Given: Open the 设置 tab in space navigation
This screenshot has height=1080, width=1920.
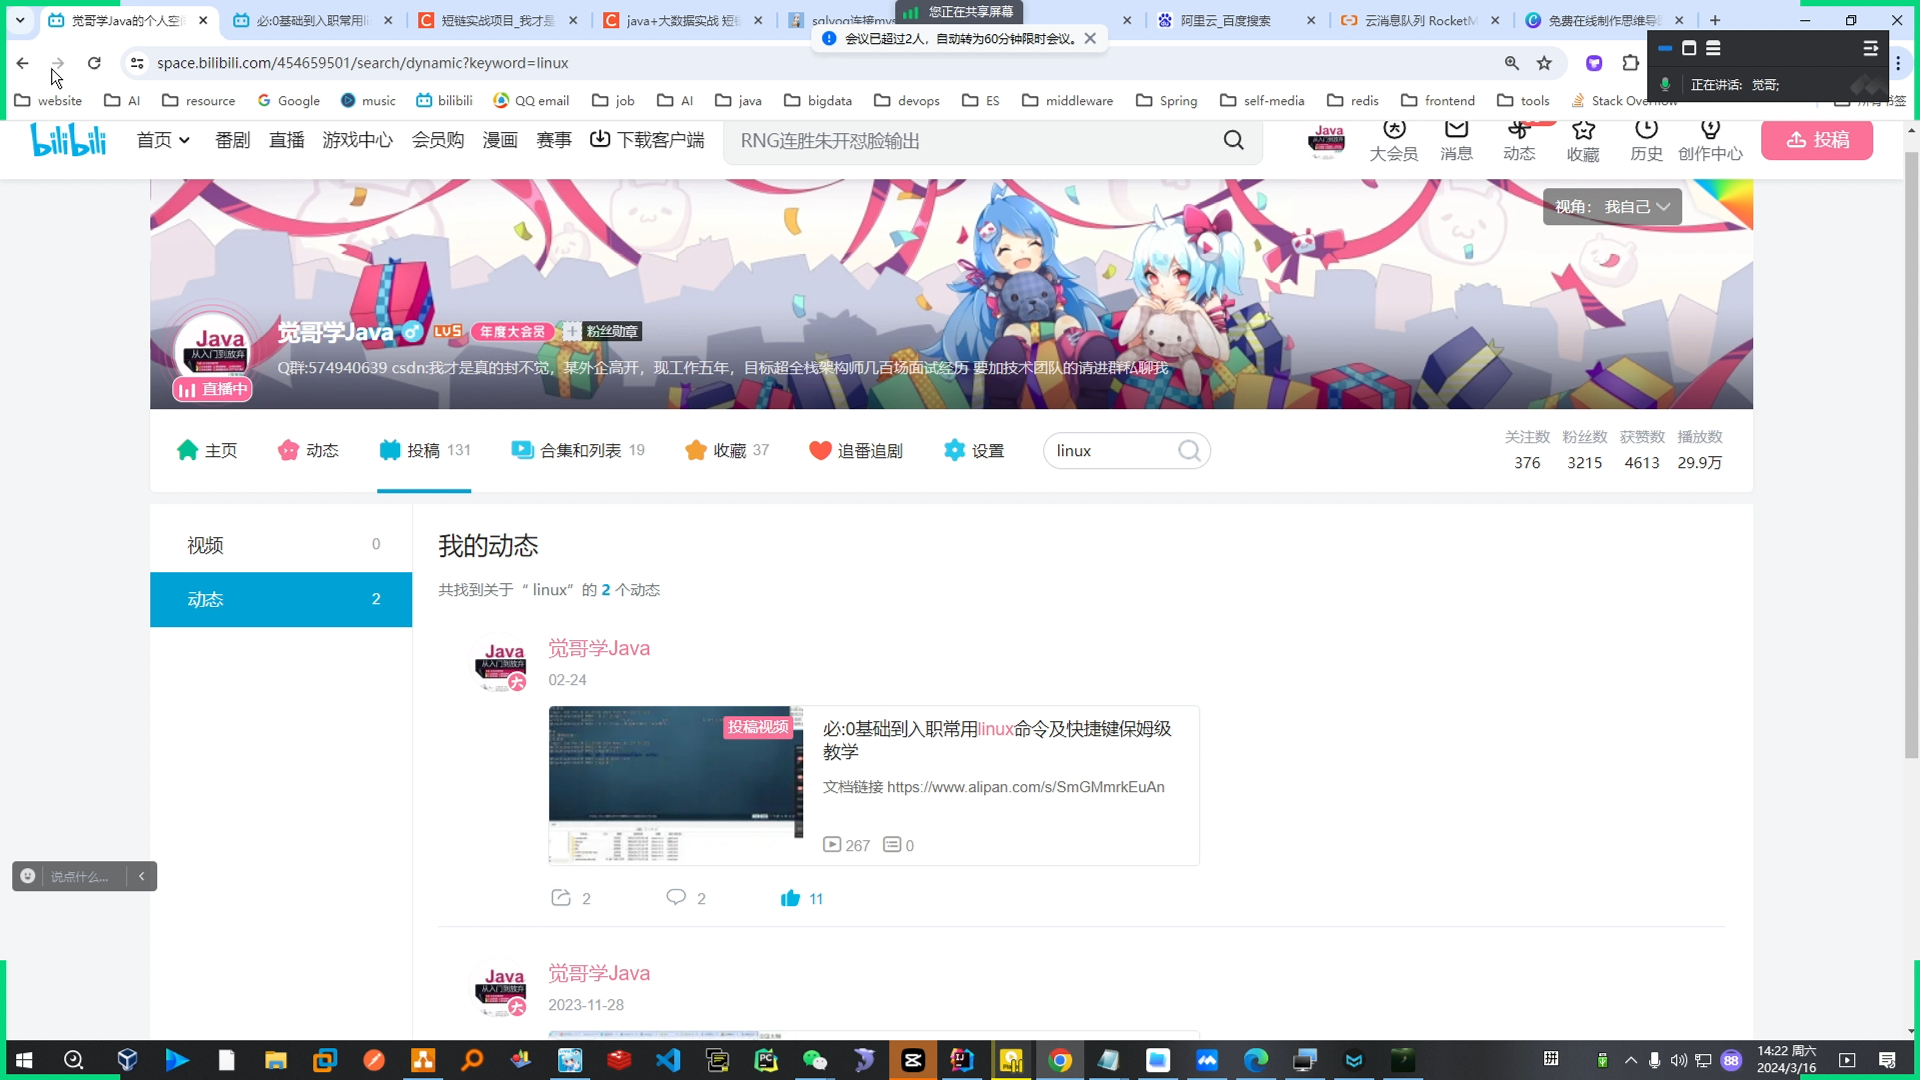Looking at the screenshot, I should pyautogui.click(x=973, y=451).
